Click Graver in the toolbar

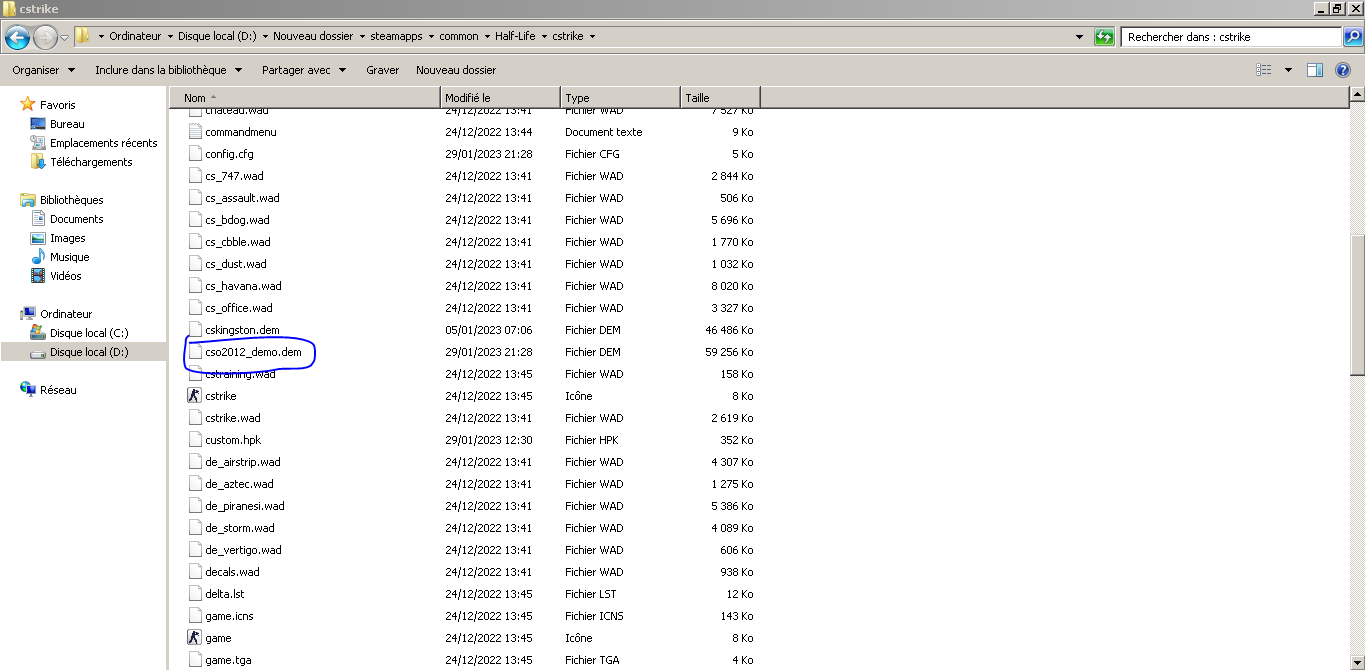382,70
